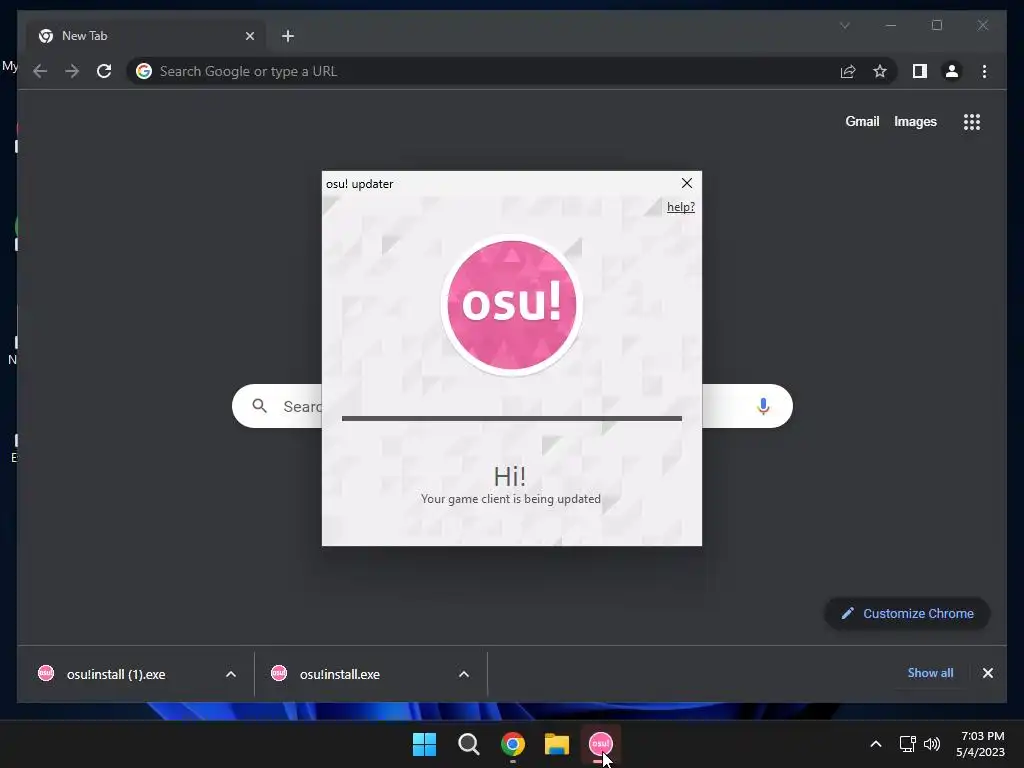Viewport: 1024px width, 768px height.
Task: Show all downloads
Action: pos(930,673)
